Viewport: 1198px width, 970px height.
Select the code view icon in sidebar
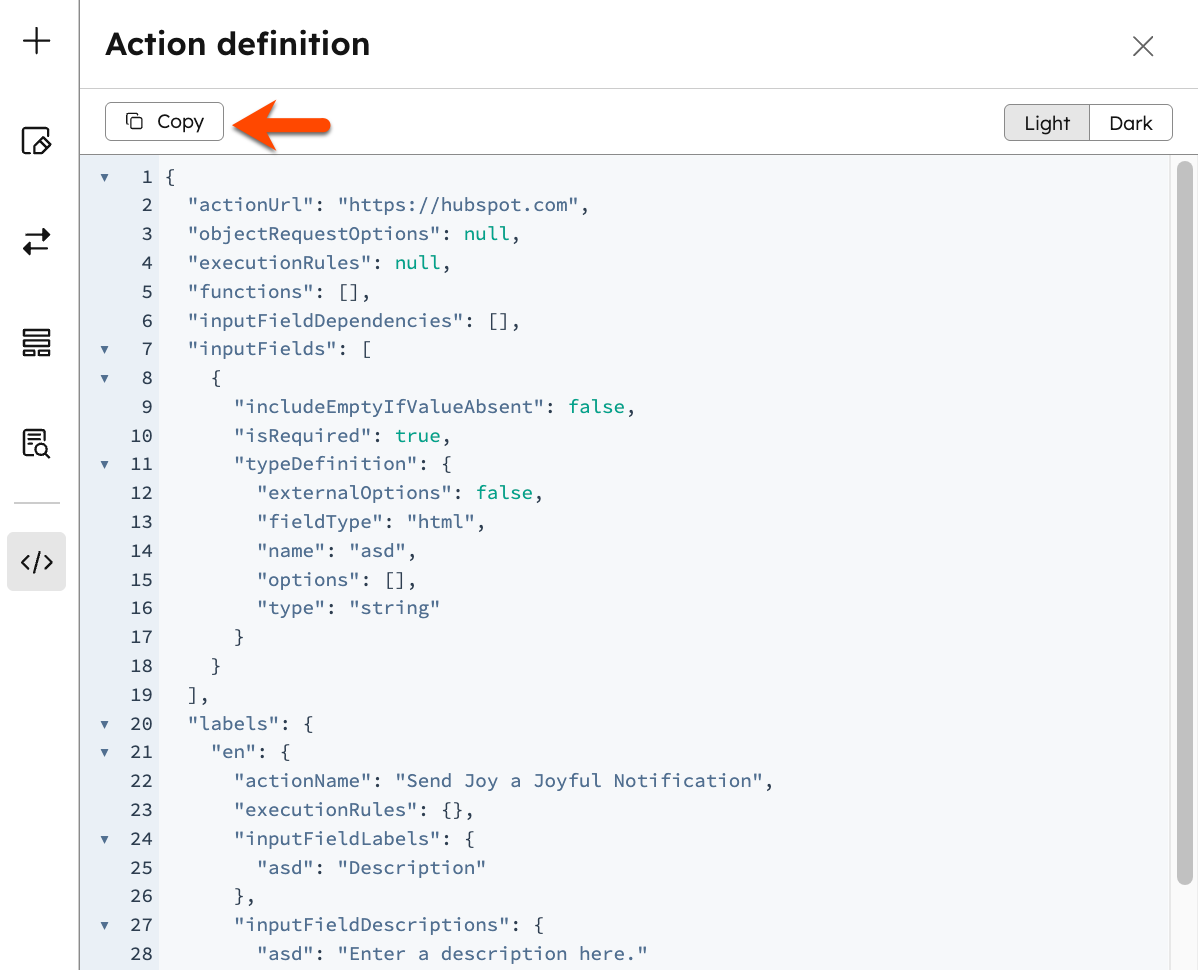click(37, 561)
